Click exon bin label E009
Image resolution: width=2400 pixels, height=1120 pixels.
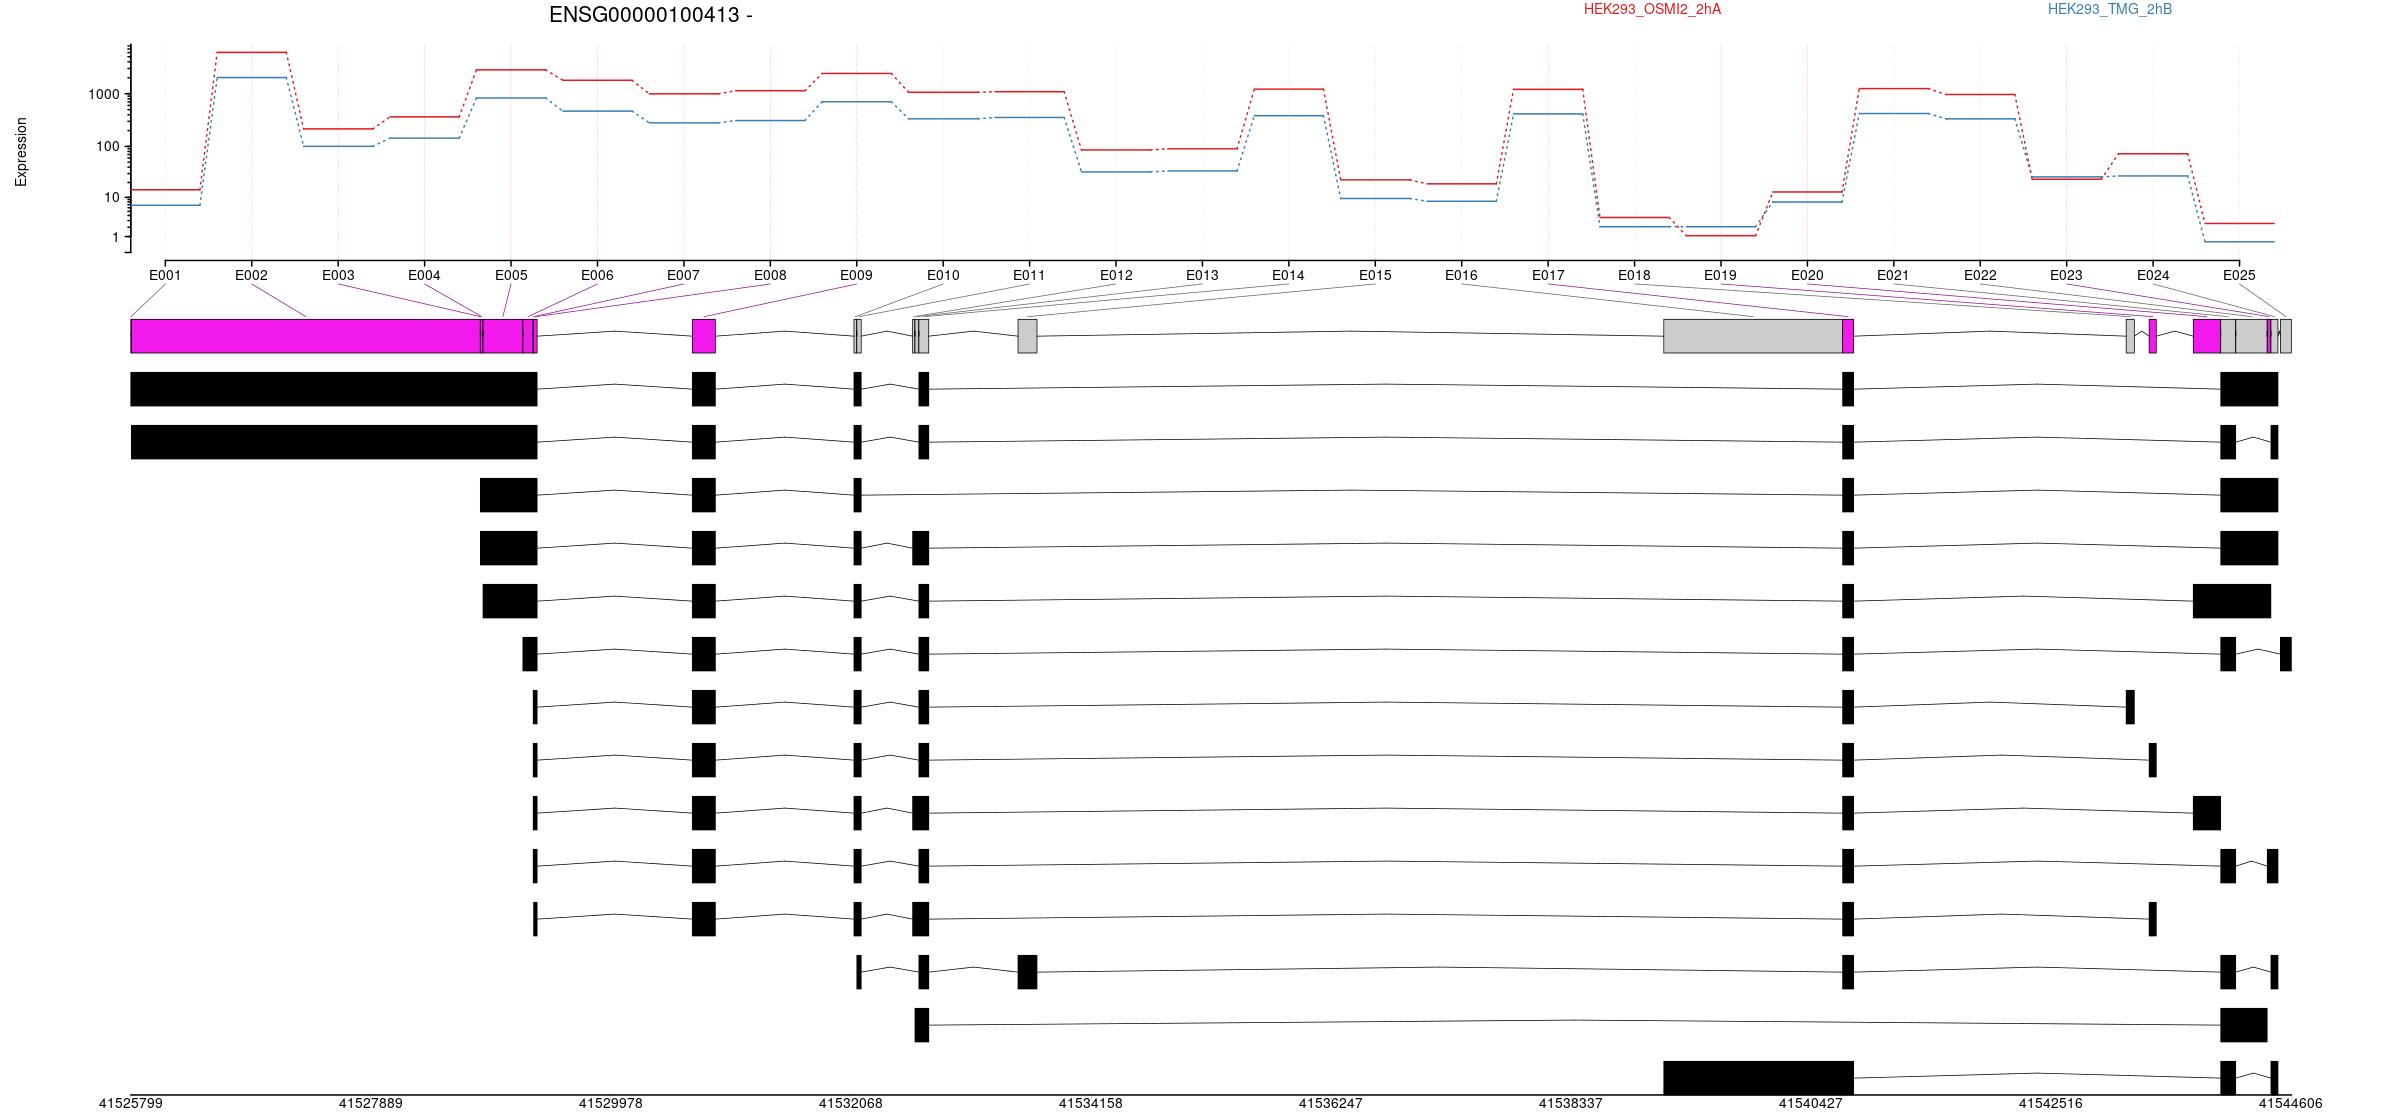856,275
